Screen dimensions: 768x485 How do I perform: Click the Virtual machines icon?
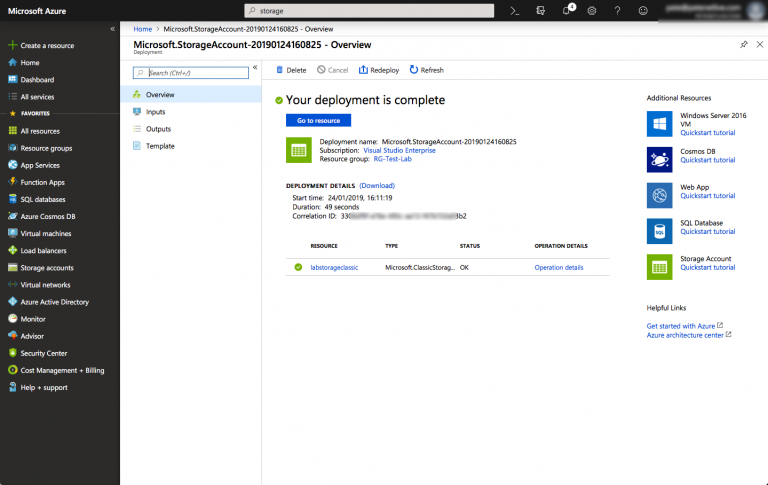[x=13, y=233]
